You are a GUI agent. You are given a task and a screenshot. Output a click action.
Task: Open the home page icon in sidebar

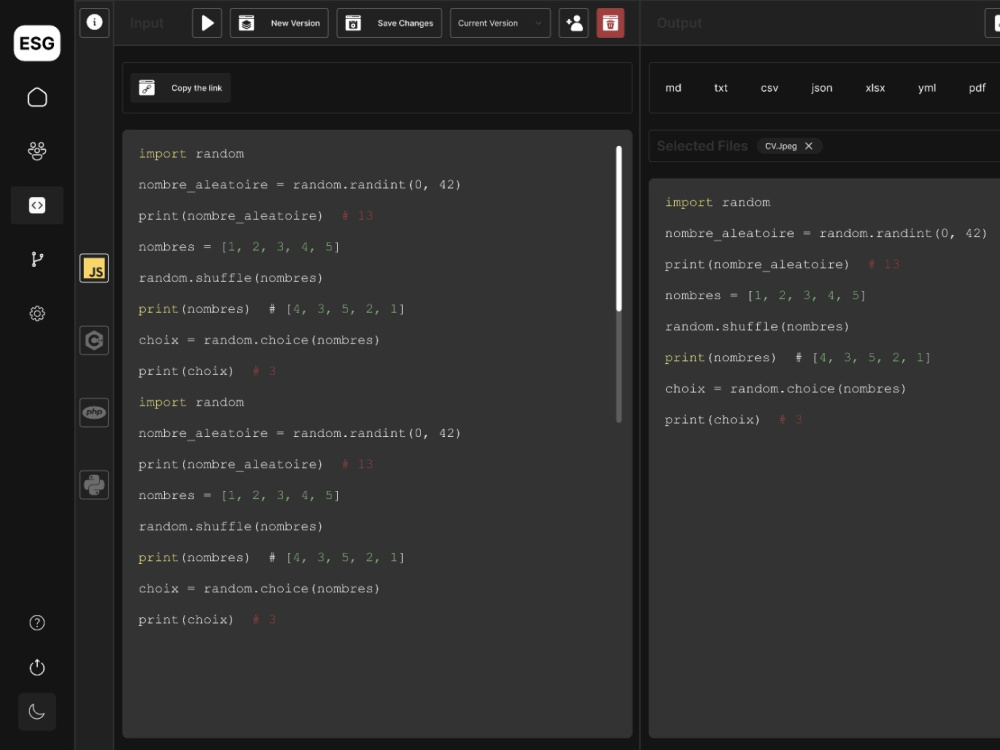[x=37, y=98]
